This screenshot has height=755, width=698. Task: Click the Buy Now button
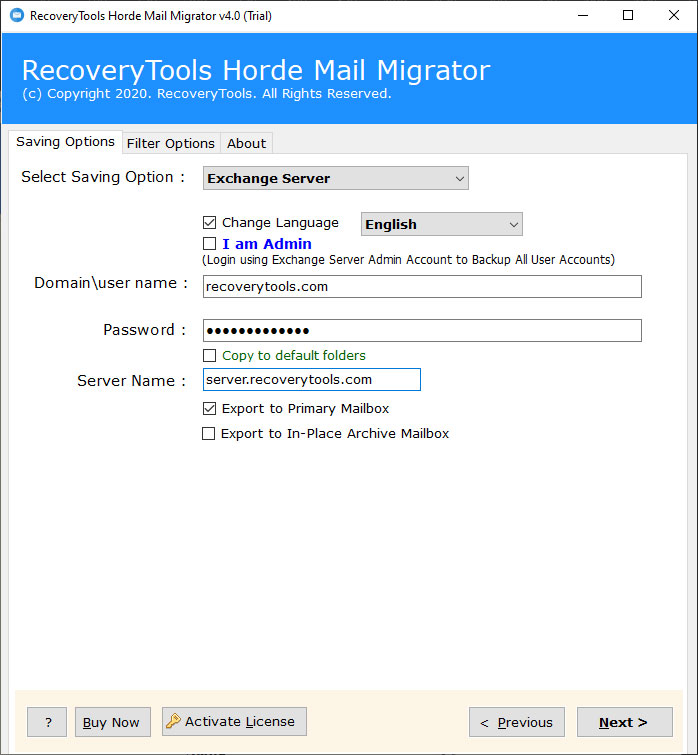point(113,722)
